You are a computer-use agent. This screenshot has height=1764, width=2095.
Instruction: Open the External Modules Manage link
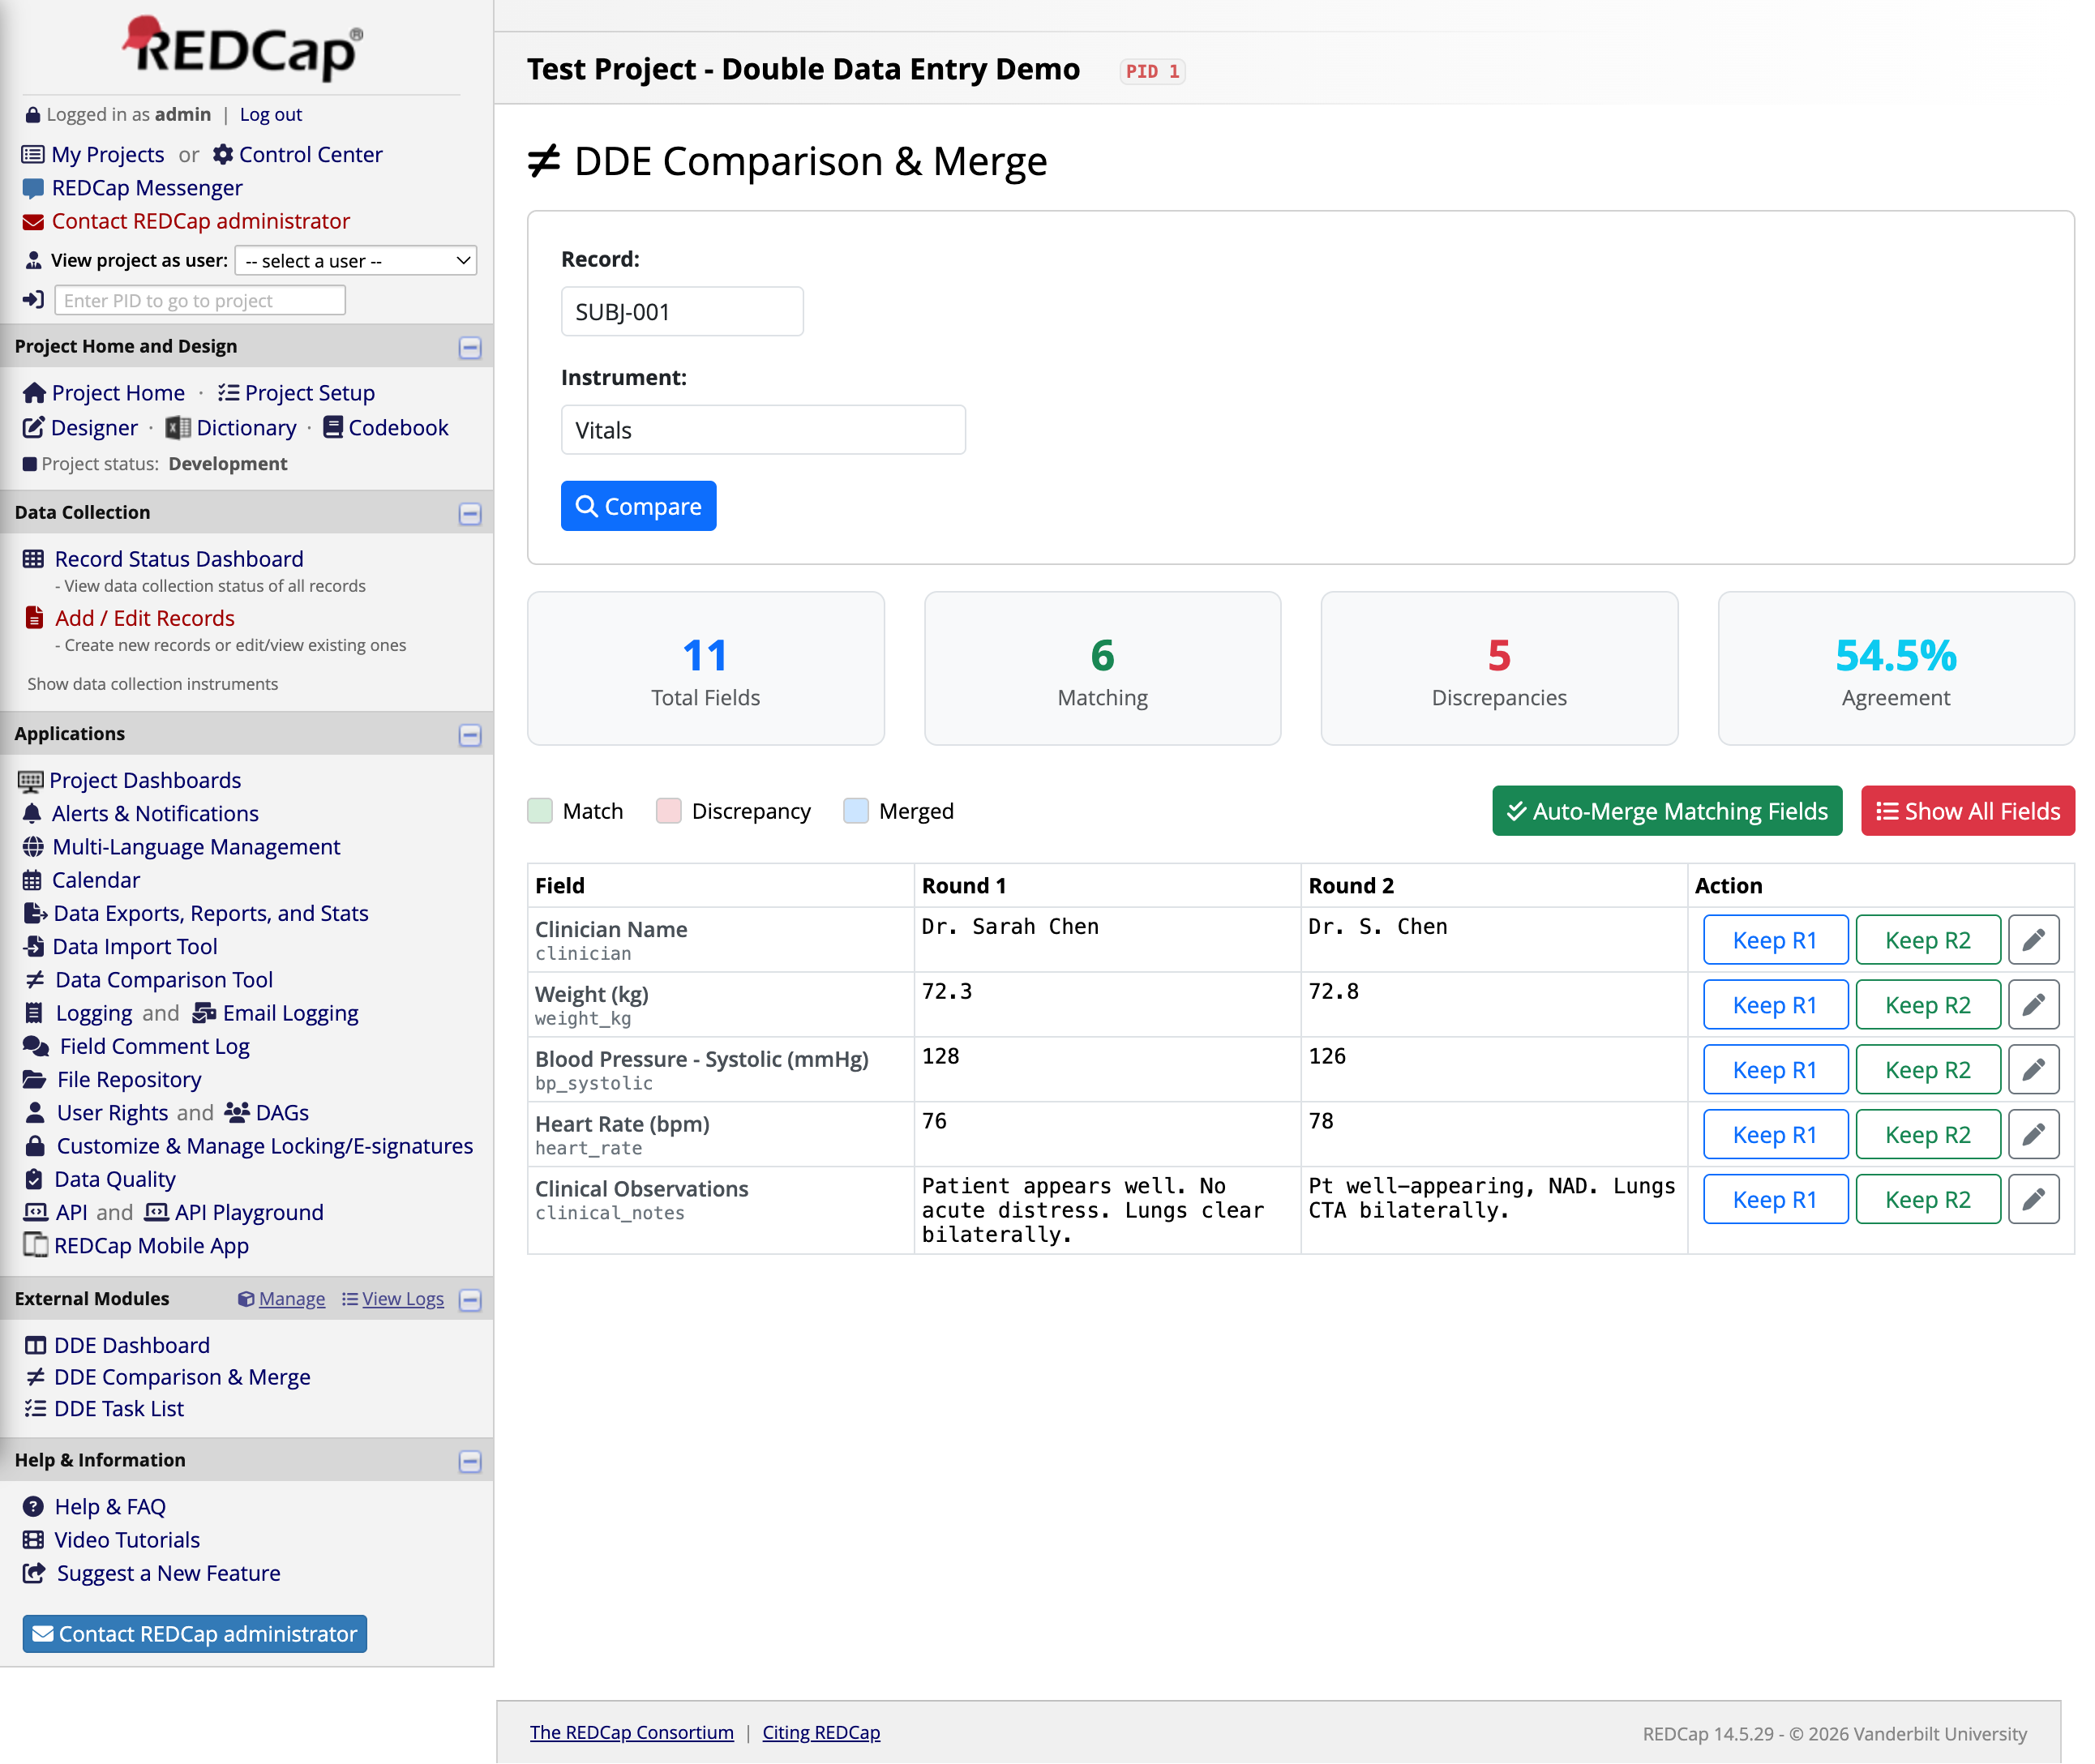(292, 1299)
